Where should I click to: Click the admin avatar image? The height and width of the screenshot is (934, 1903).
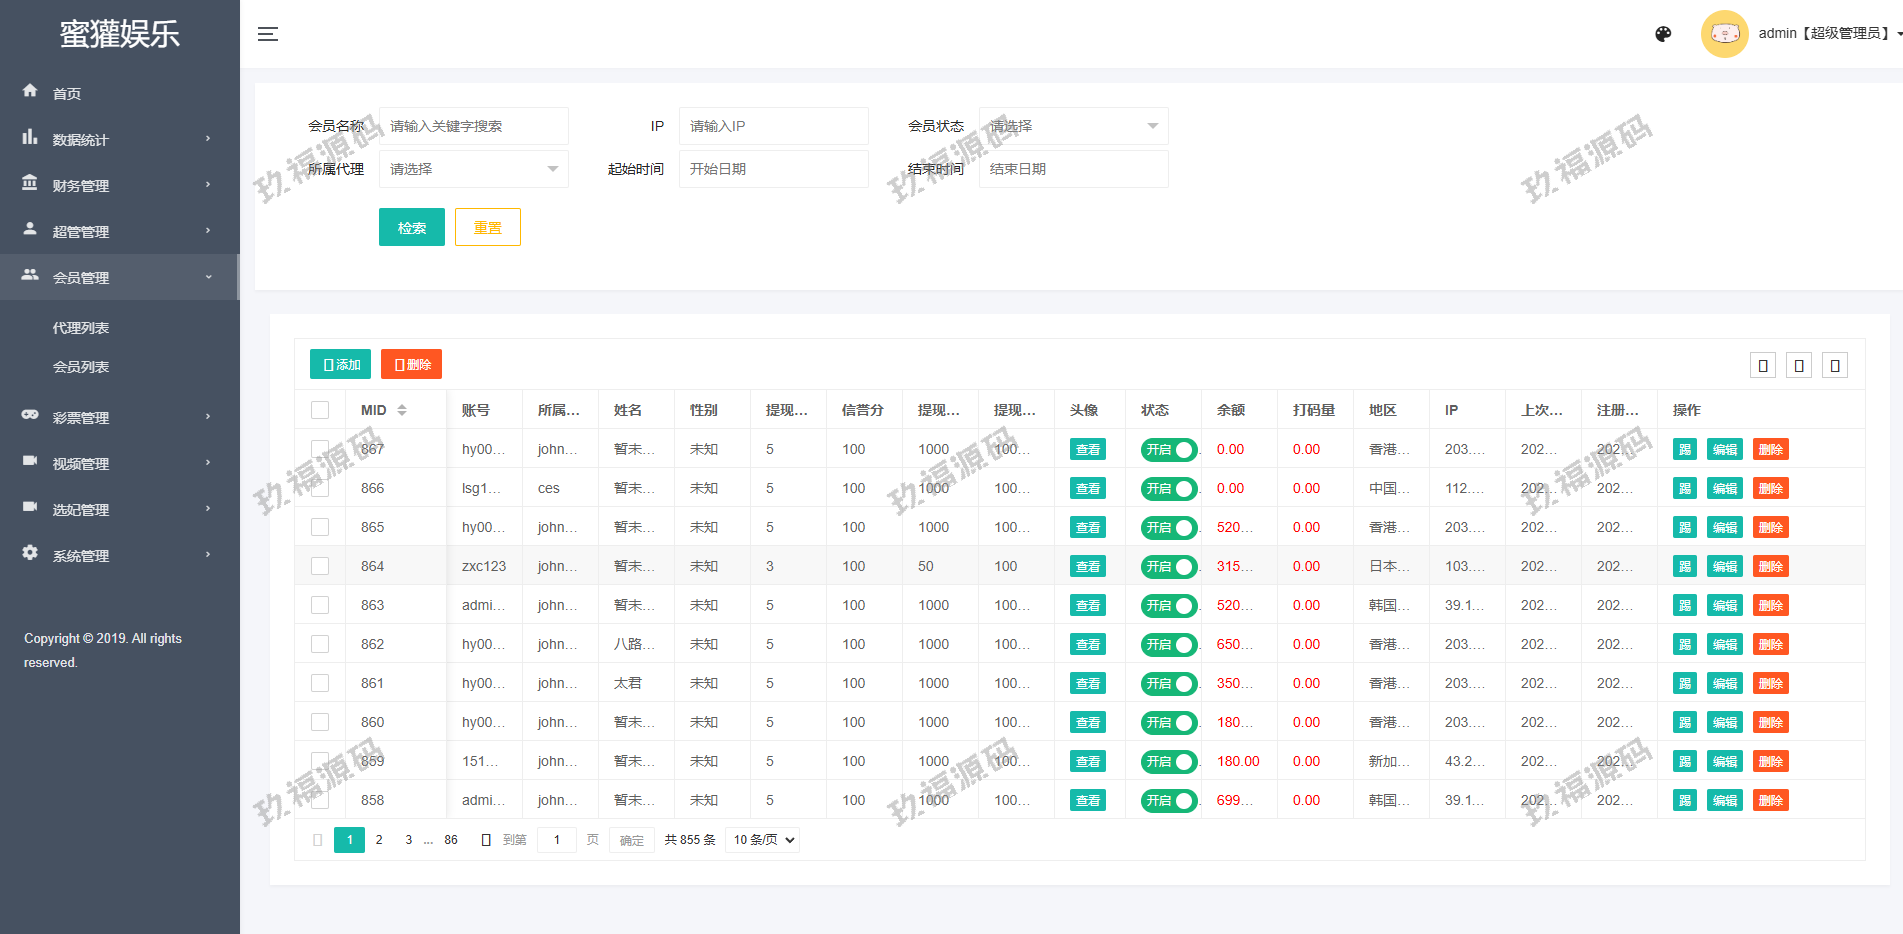[x=1724, y=34]
